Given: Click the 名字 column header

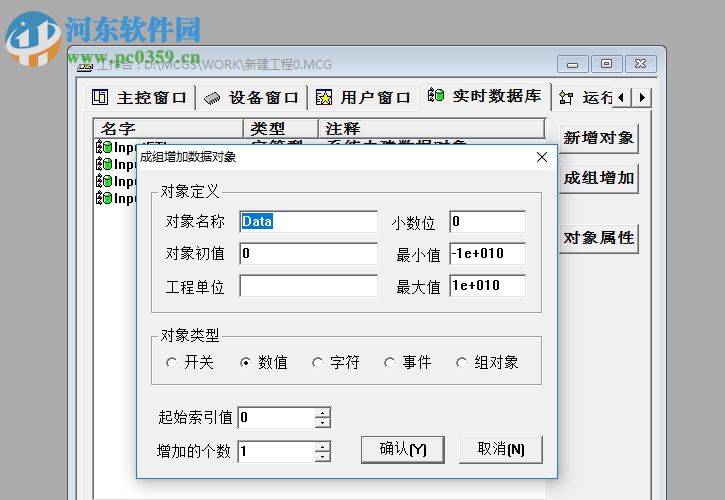Looking at the screenshot, I should 168,128.
